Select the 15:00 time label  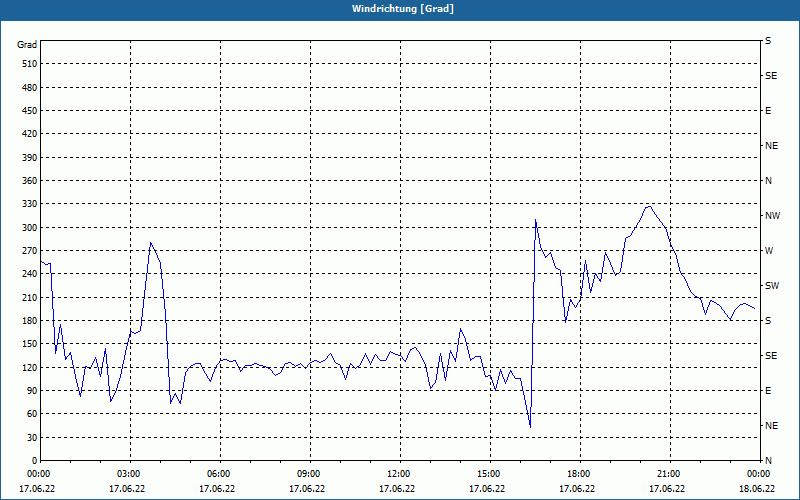[x=488, y=474]
